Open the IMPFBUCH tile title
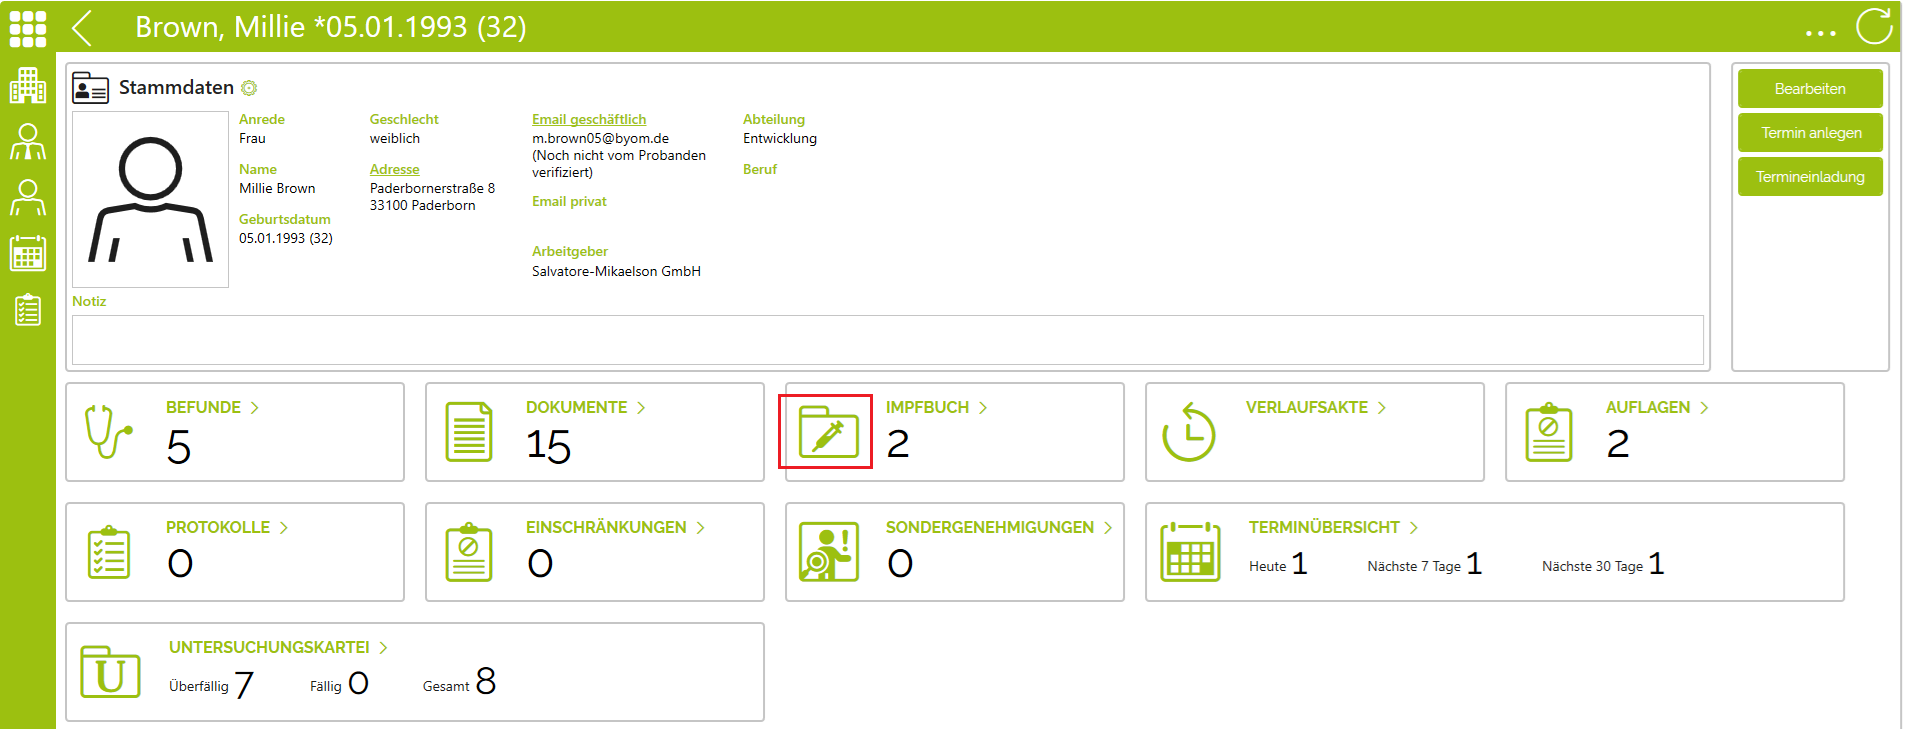The width and height of the screenshot is (1905, 729). click(x=927, y=408)
